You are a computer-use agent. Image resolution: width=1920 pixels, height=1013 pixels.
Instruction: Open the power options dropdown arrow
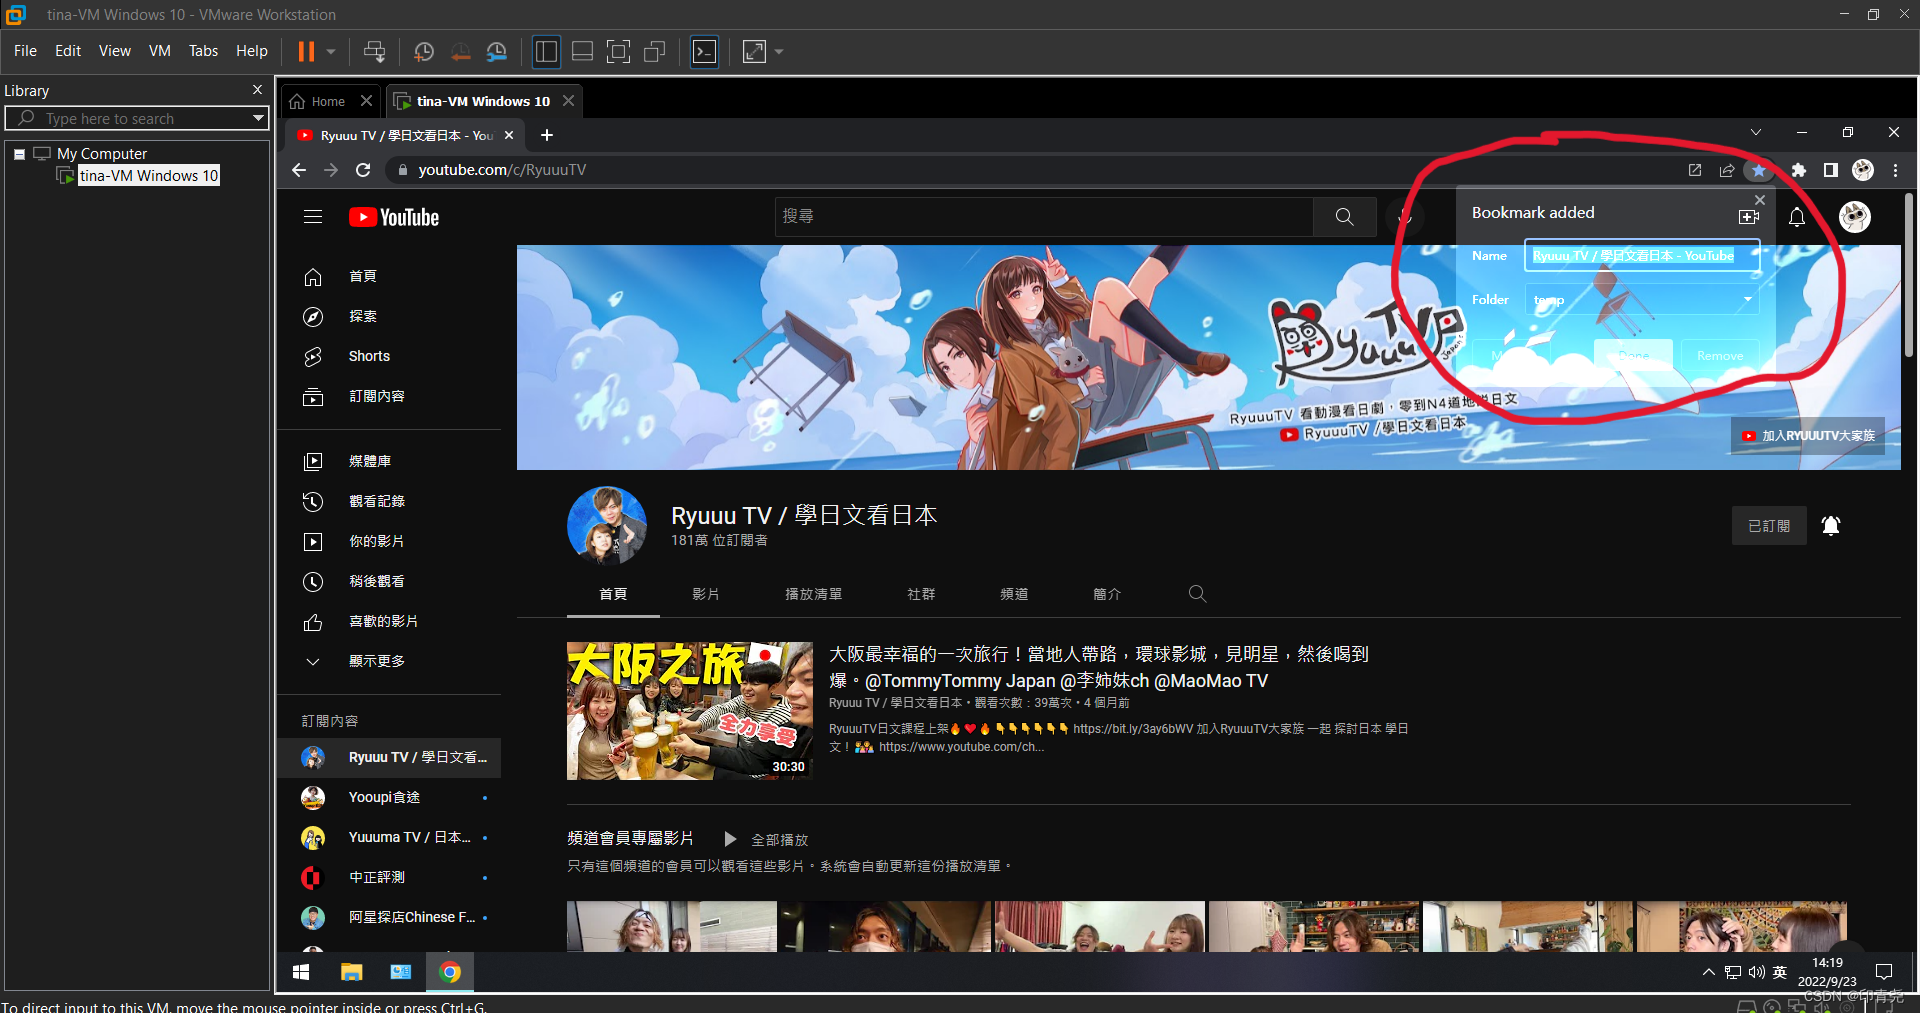coord(331,51)
